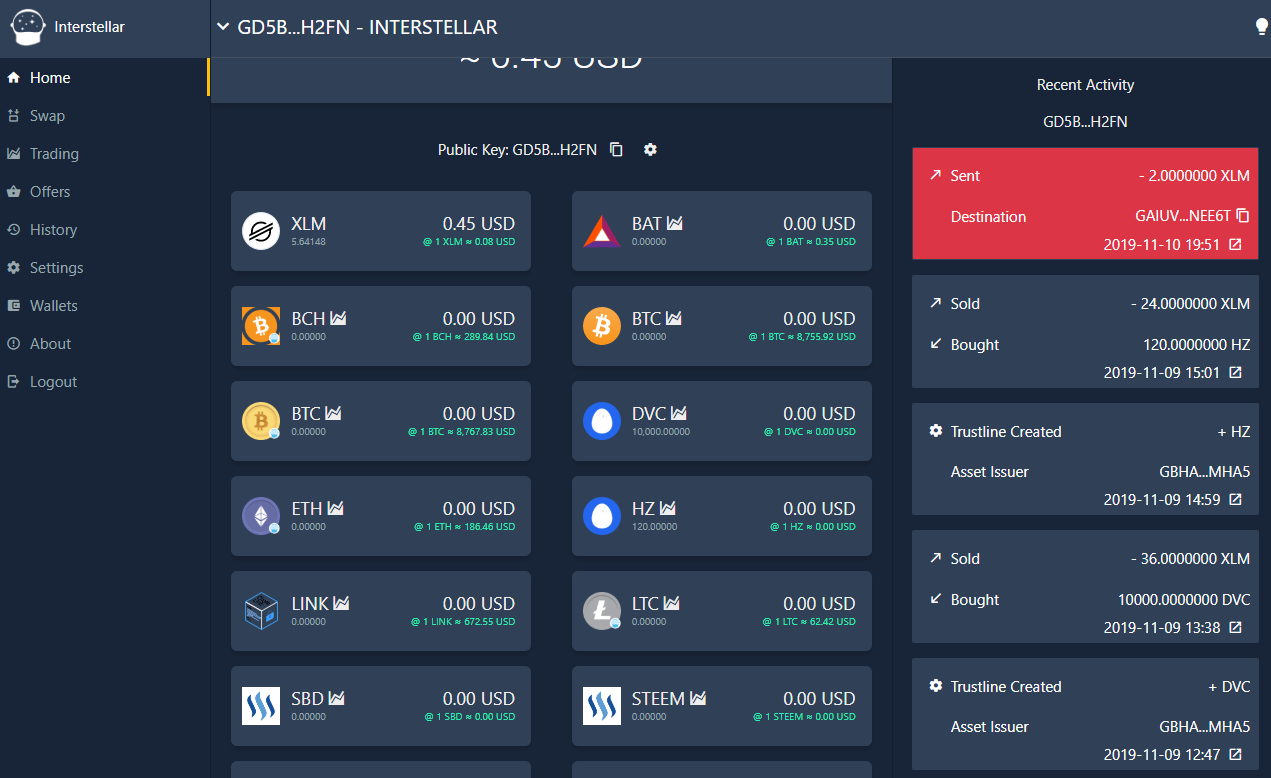Click the 10,000.00000 DVC balance amount

tap(661, 432)
